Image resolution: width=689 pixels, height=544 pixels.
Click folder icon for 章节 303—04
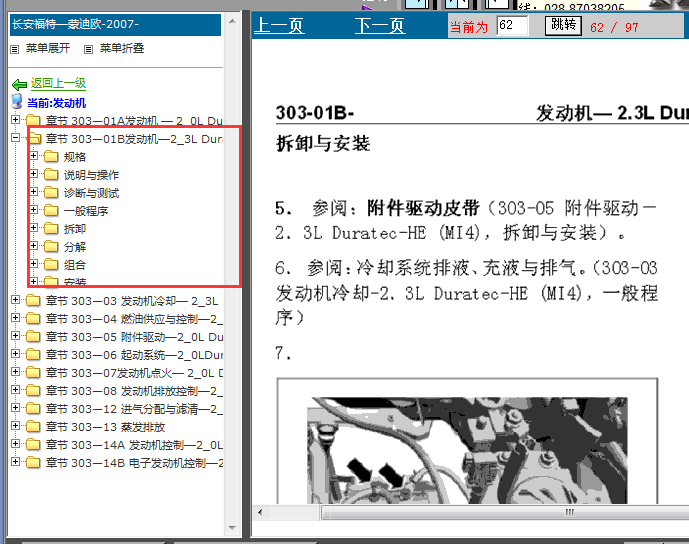pyautogui.click(x=33, y=319)
